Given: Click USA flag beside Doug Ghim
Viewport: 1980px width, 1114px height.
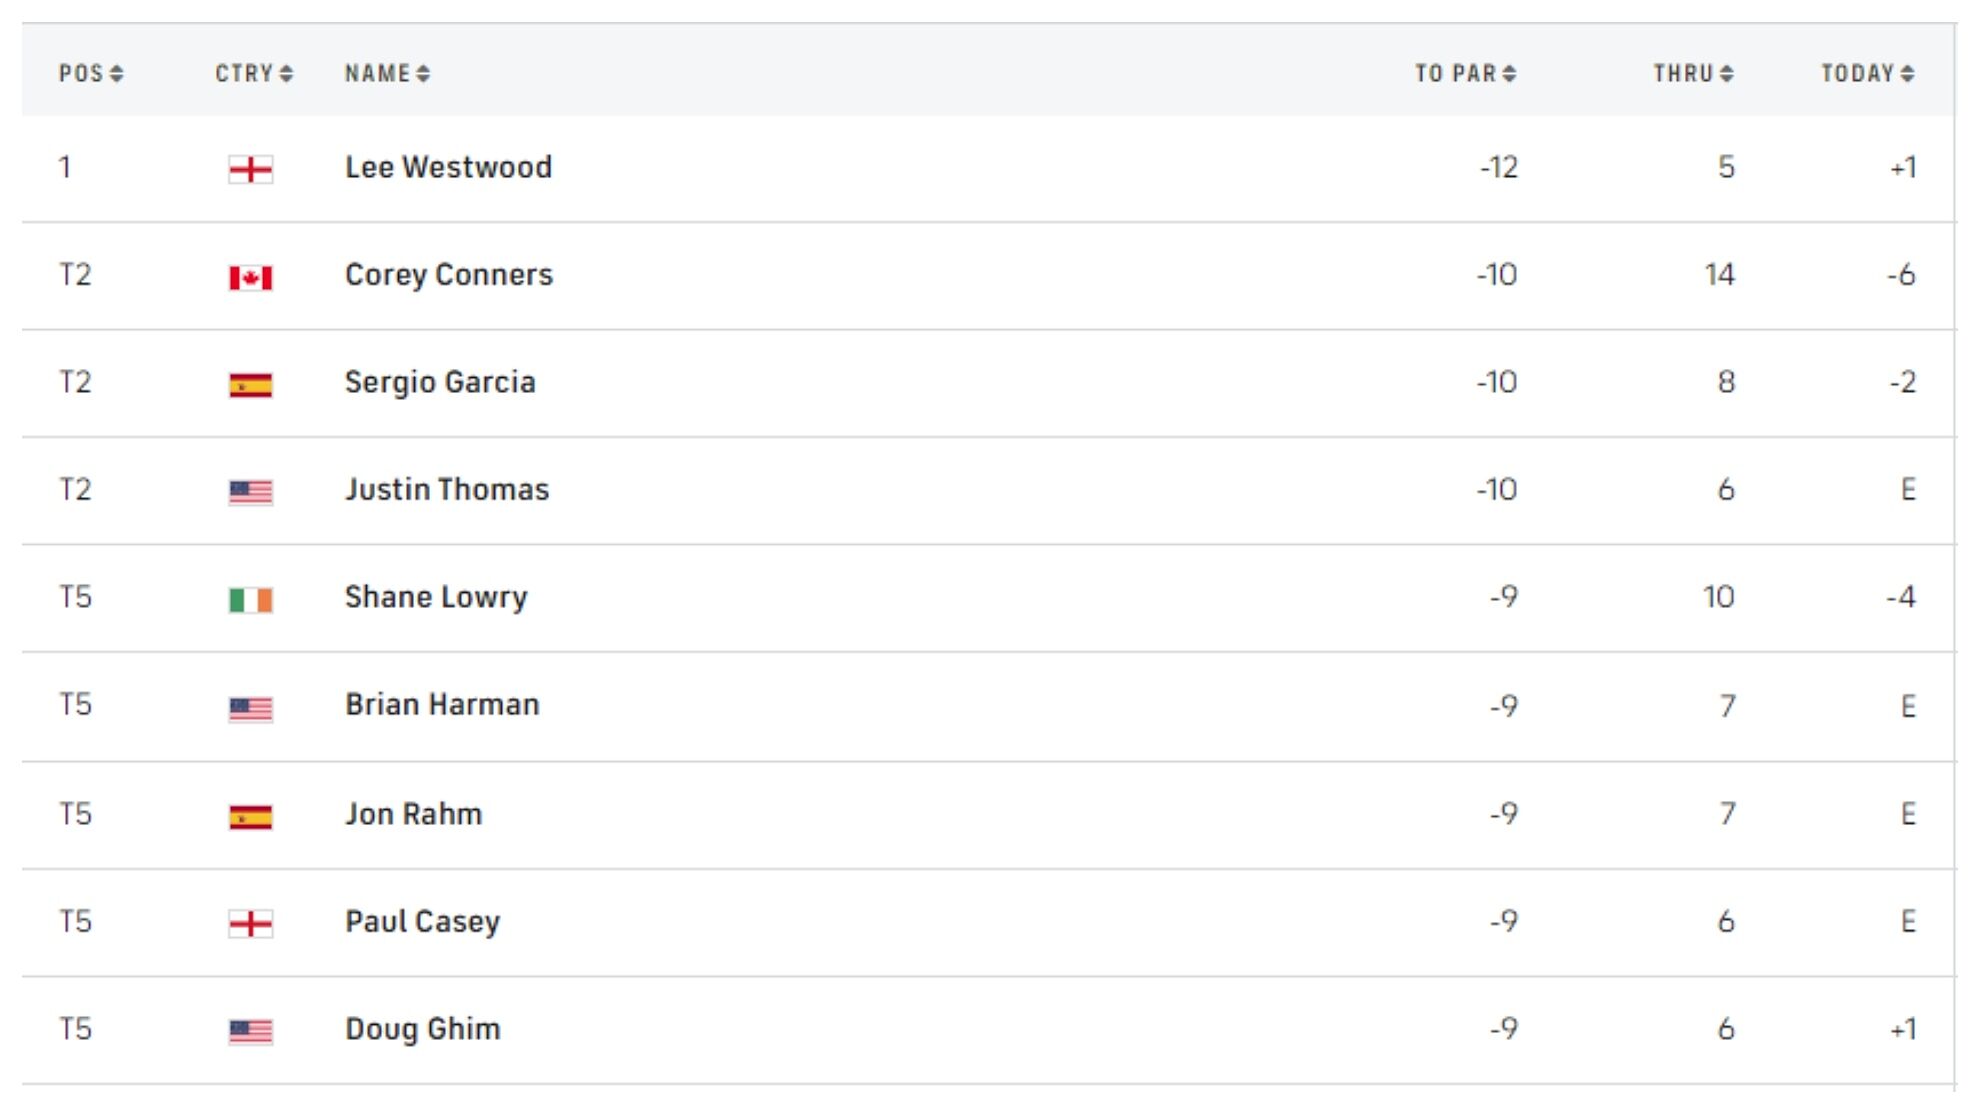Looking at the screenshot, I should point(250,1031).
